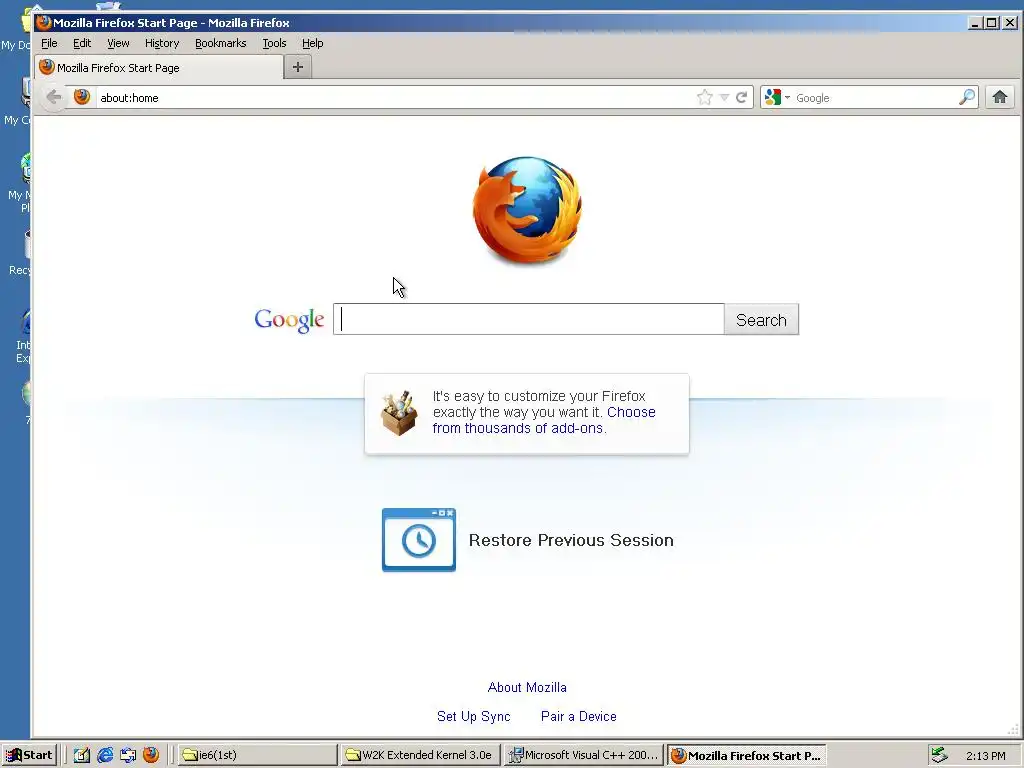Click the Search button next to Google field

tap(761, 319)
